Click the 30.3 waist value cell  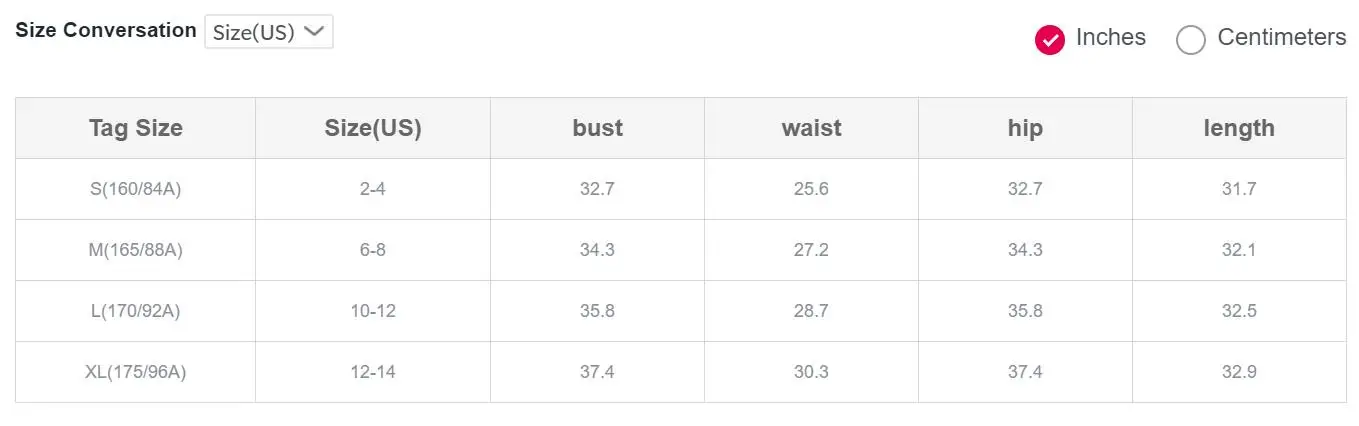pyautogui.click(x=811, y=372)
